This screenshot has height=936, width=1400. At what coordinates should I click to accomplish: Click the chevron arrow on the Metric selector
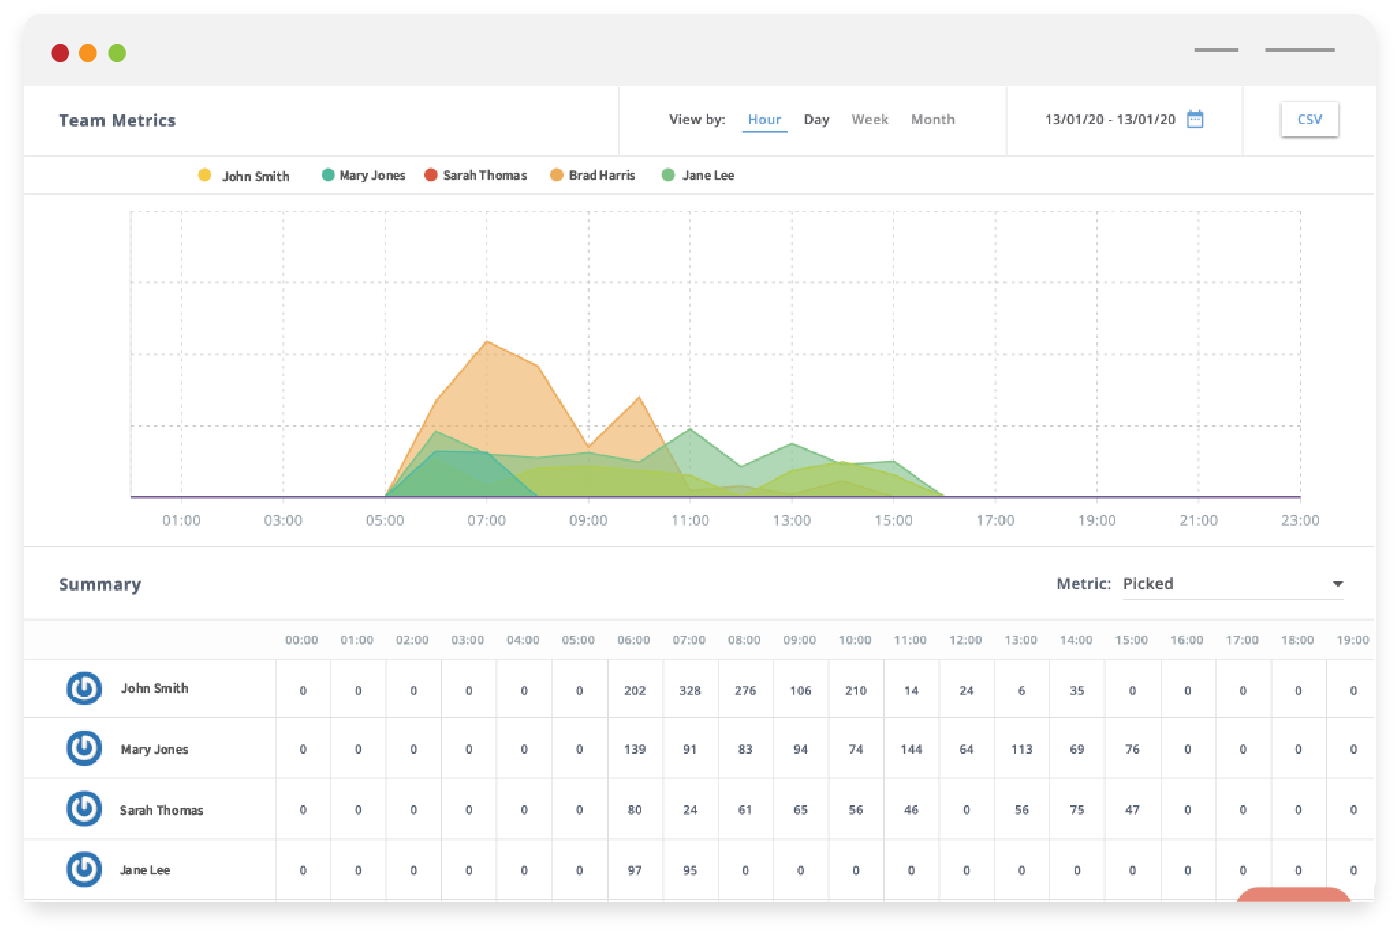[1338, 583]
